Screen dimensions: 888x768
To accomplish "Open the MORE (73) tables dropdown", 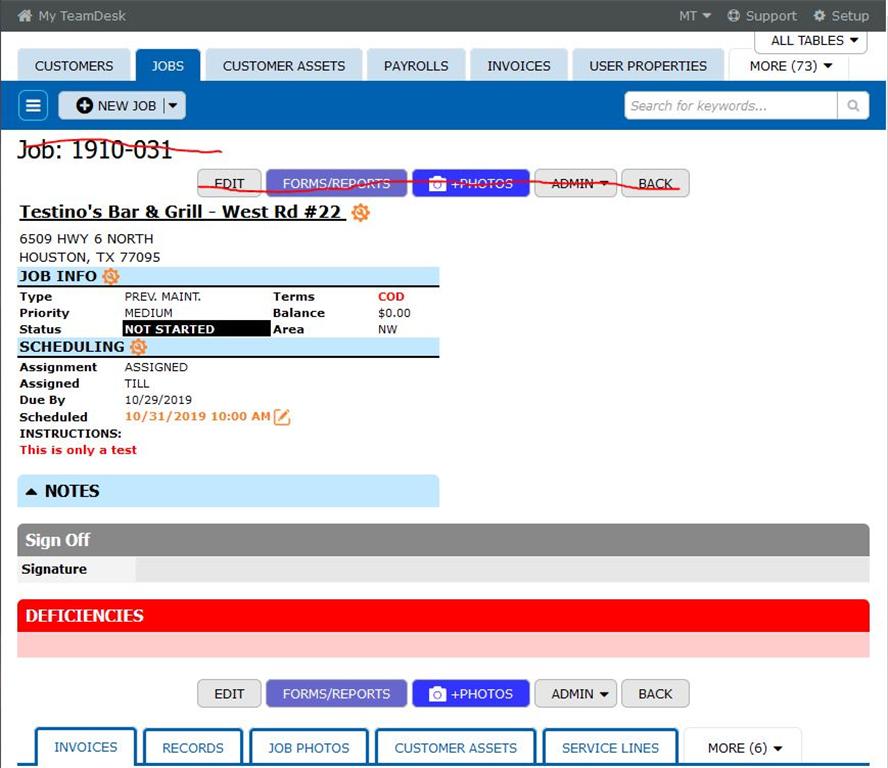I will pyautogui.click(x=790, y=66).
